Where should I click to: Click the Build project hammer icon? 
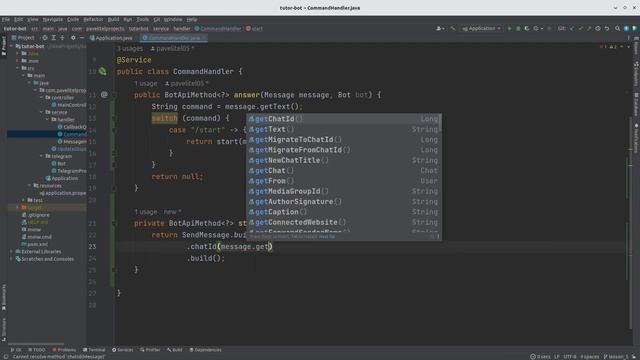click(453, 29)
